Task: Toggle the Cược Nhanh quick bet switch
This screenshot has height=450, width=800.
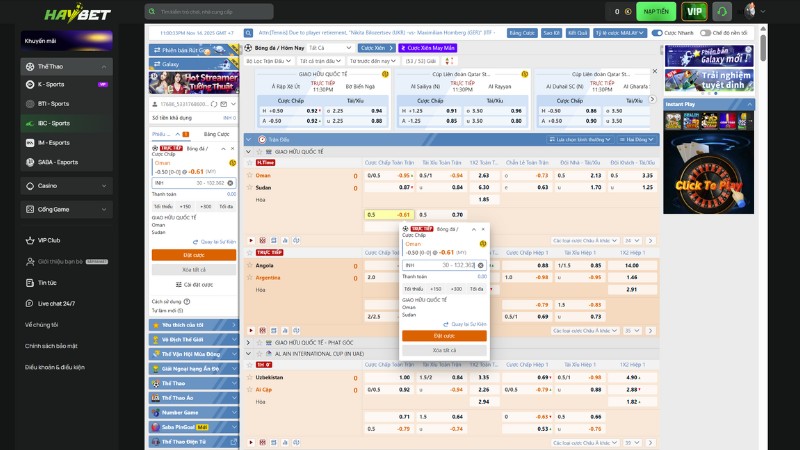Action: coord(657,33)
